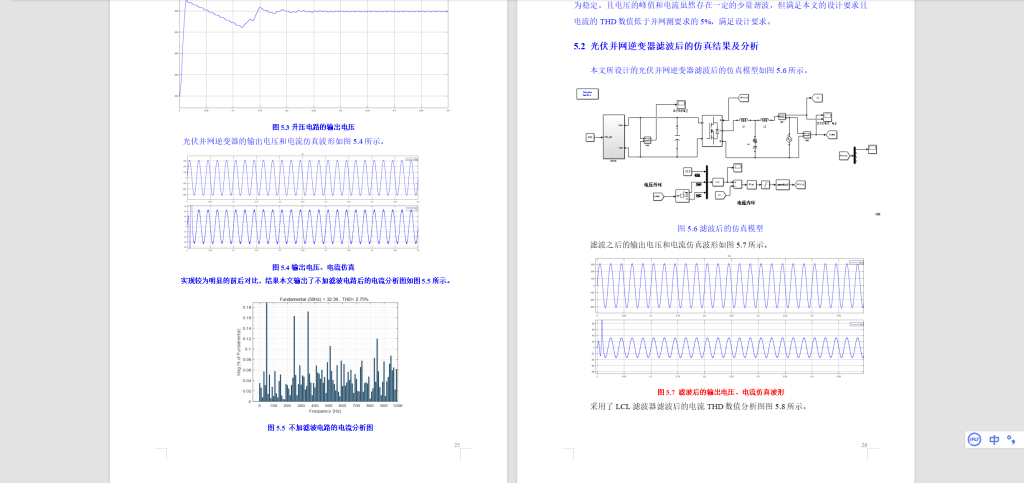Click the '电压外环' label in the Simulink model

pyautogui.click(x=654, y=185)
